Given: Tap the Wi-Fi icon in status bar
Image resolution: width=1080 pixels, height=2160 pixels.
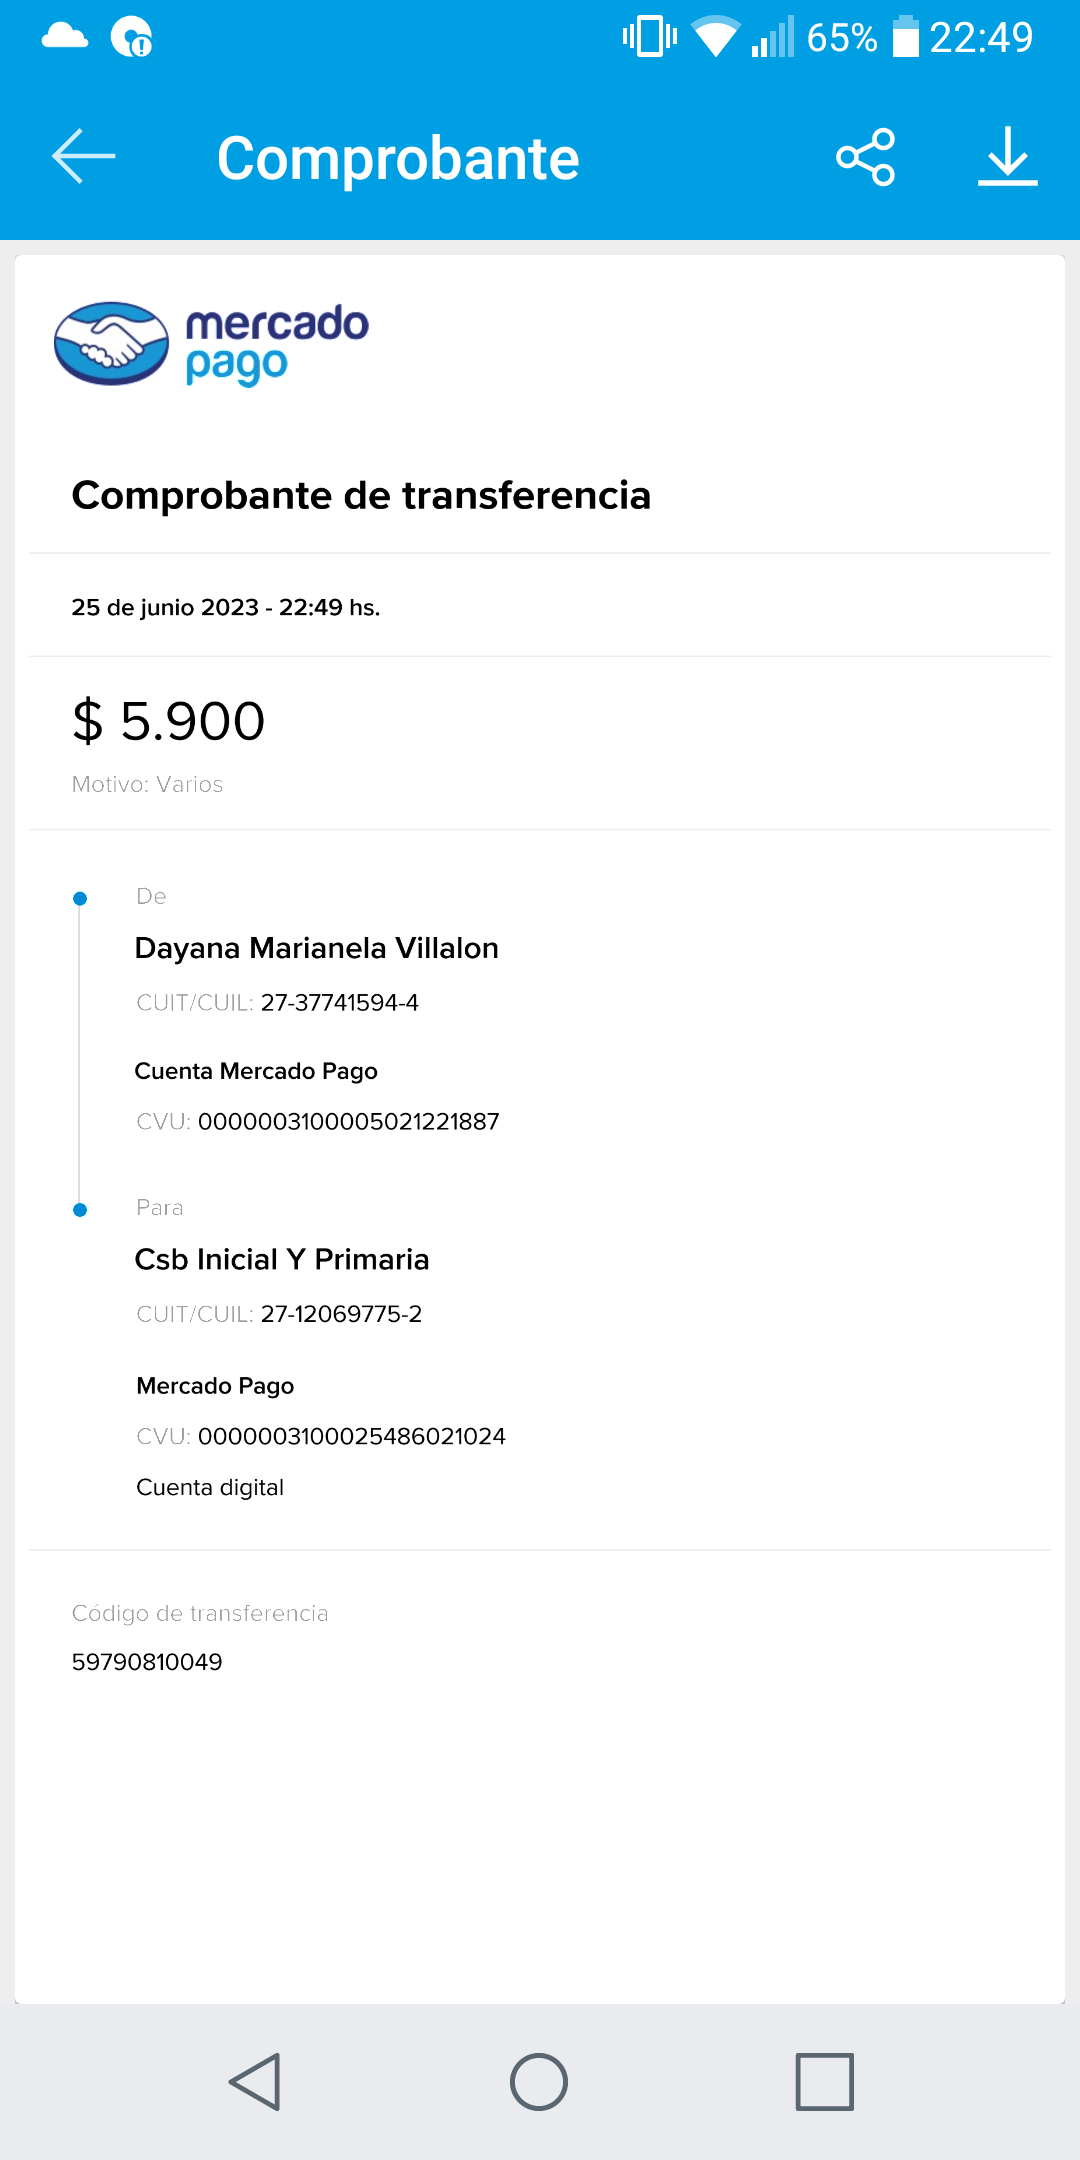Looking at the screenshot, I should click(715, 37).
